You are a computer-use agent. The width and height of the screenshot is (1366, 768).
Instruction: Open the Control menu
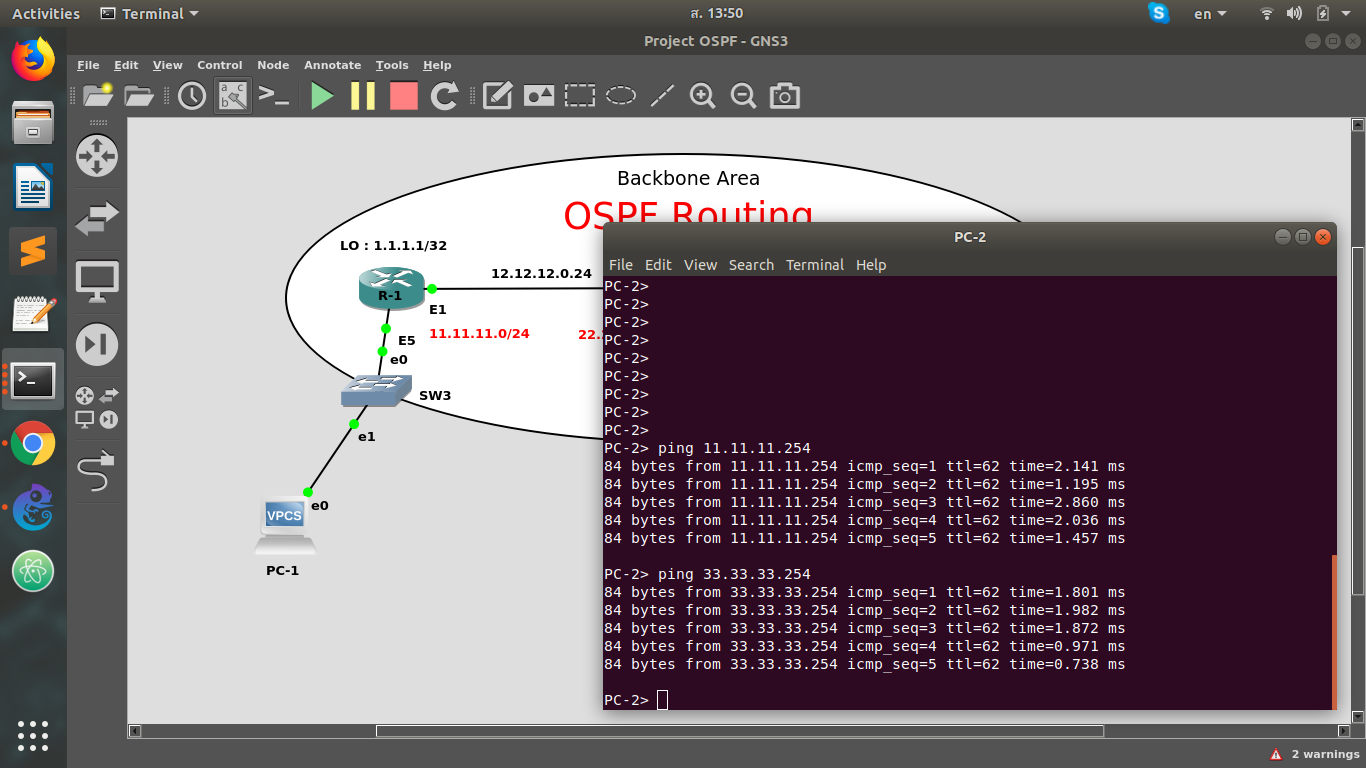(x=220, y=65)
